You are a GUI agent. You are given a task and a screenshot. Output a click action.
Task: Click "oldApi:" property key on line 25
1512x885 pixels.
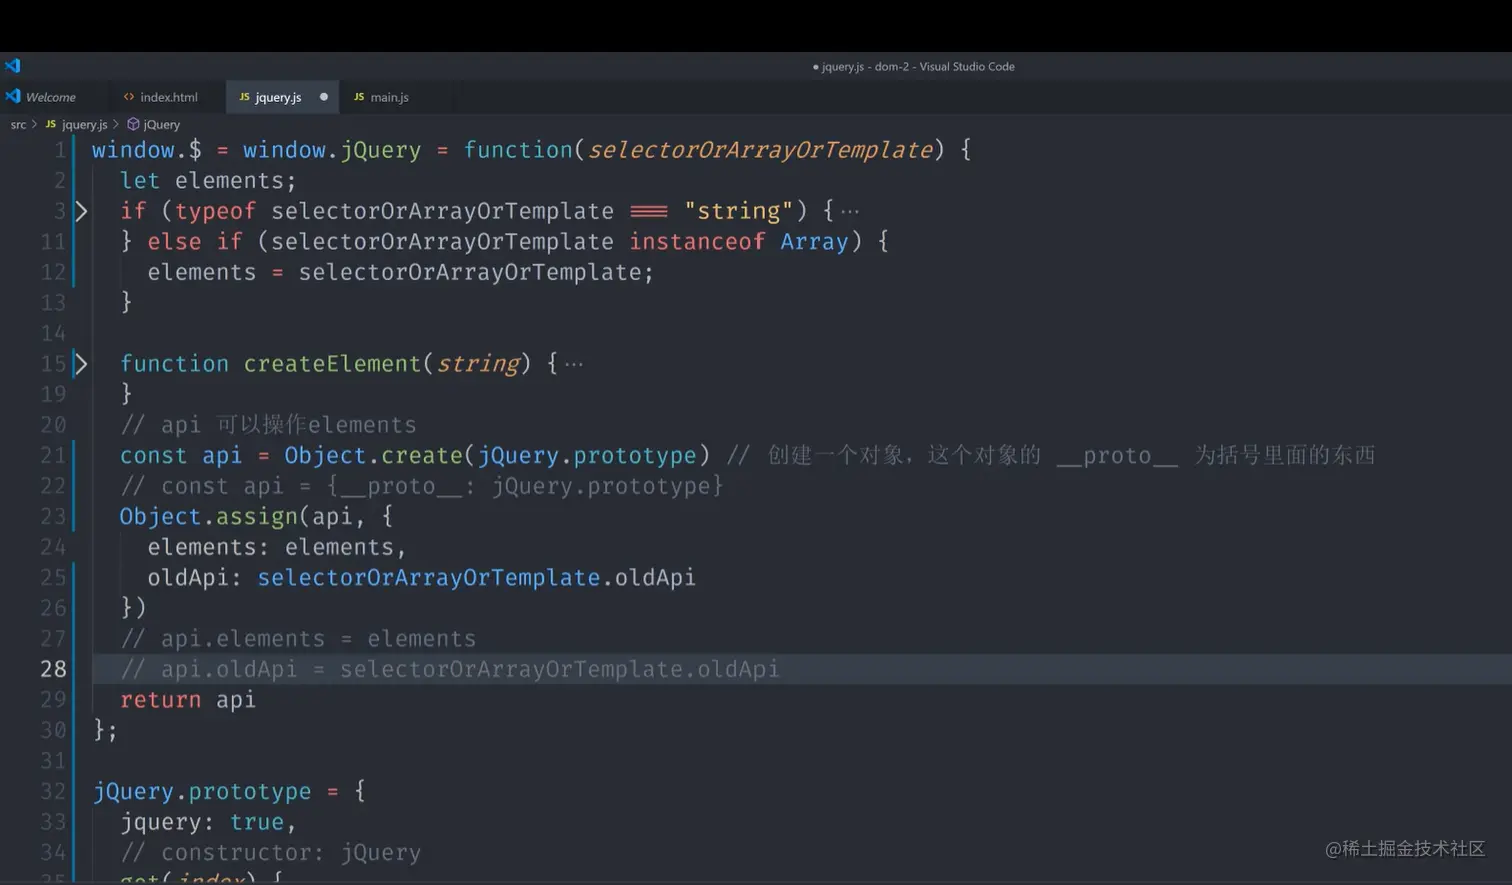195,578
